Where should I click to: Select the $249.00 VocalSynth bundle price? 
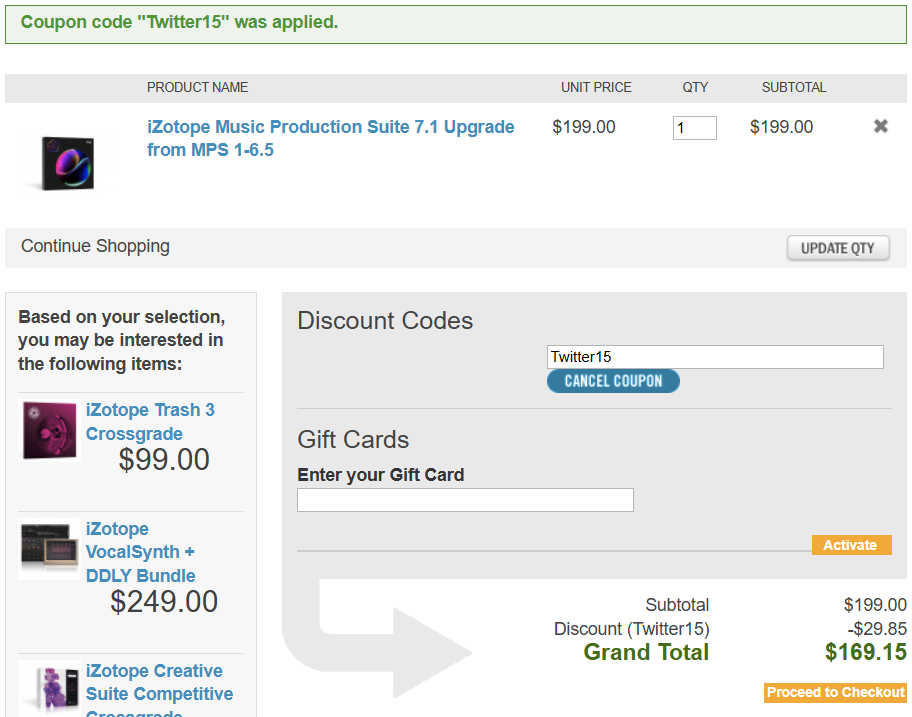pos(164,601)
